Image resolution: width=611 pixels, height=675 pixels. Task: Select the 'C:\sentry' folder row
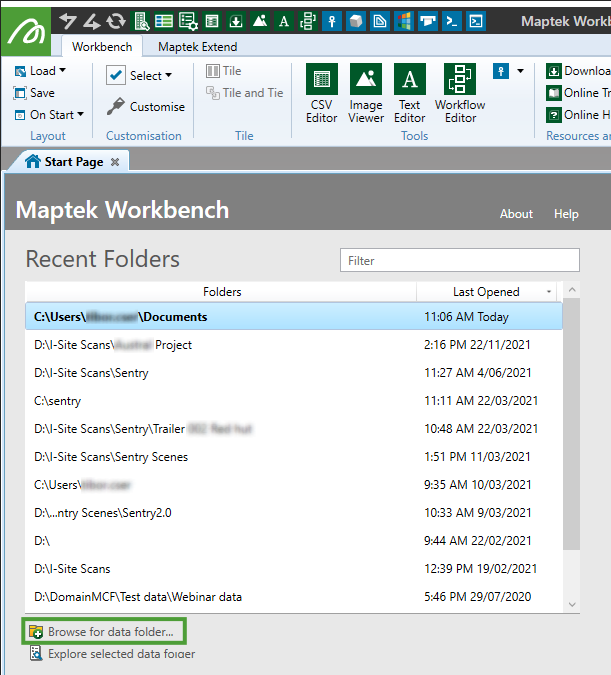294,401
